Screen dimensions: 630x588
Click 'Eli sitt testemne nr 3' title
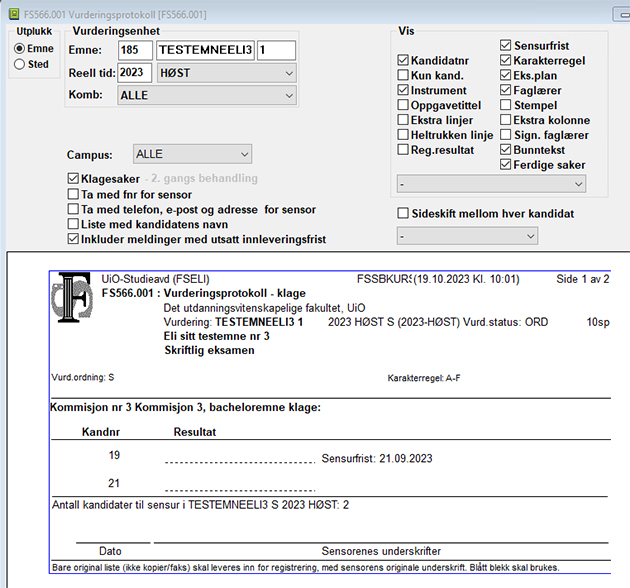coord(217,336)
